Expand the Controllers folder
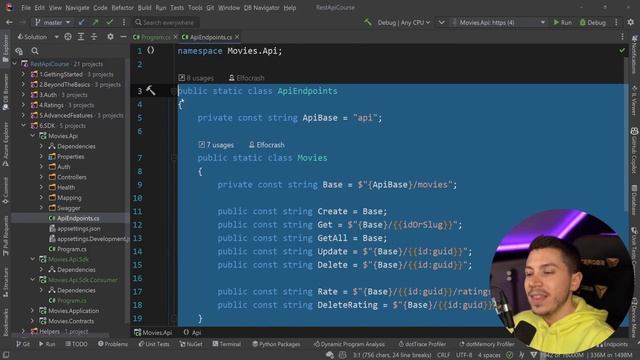 pyautogui.click(x=41, y=177)
